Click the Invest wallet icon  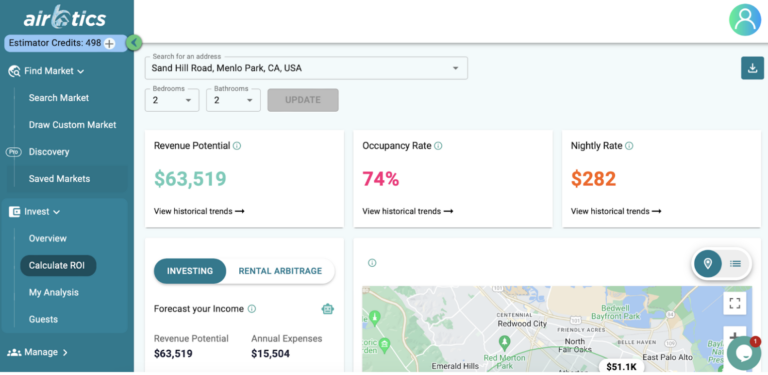point(14,212)
